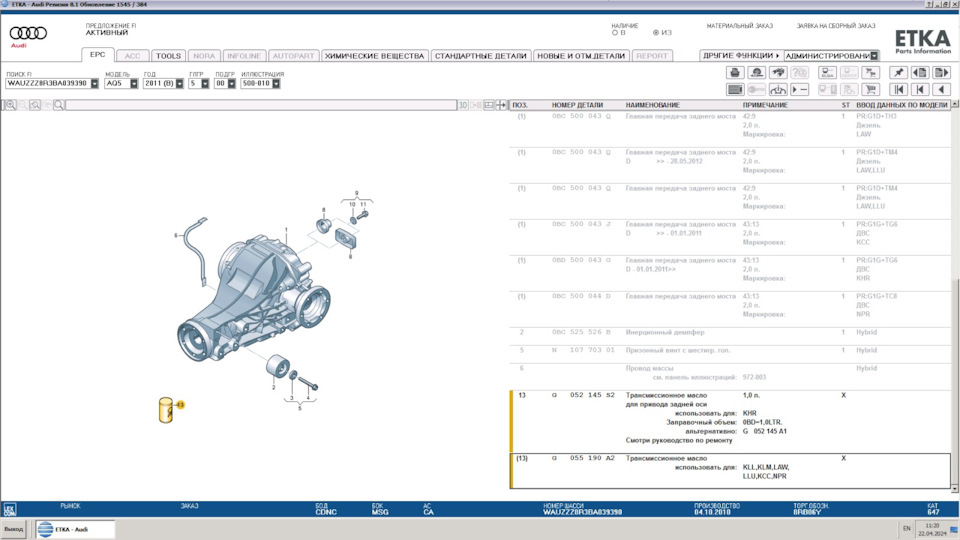The height and width of the screenshot is (540, 960).
Task: Open the Химические вещества tab
Action: [374, 56]
